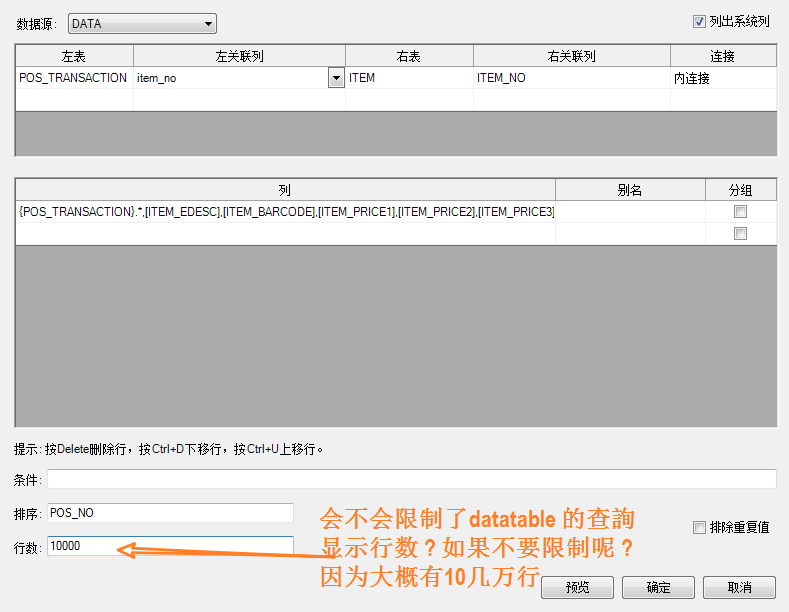Click the 分组 column header
The height and width of the screenshot is (612, 789).
741,190
